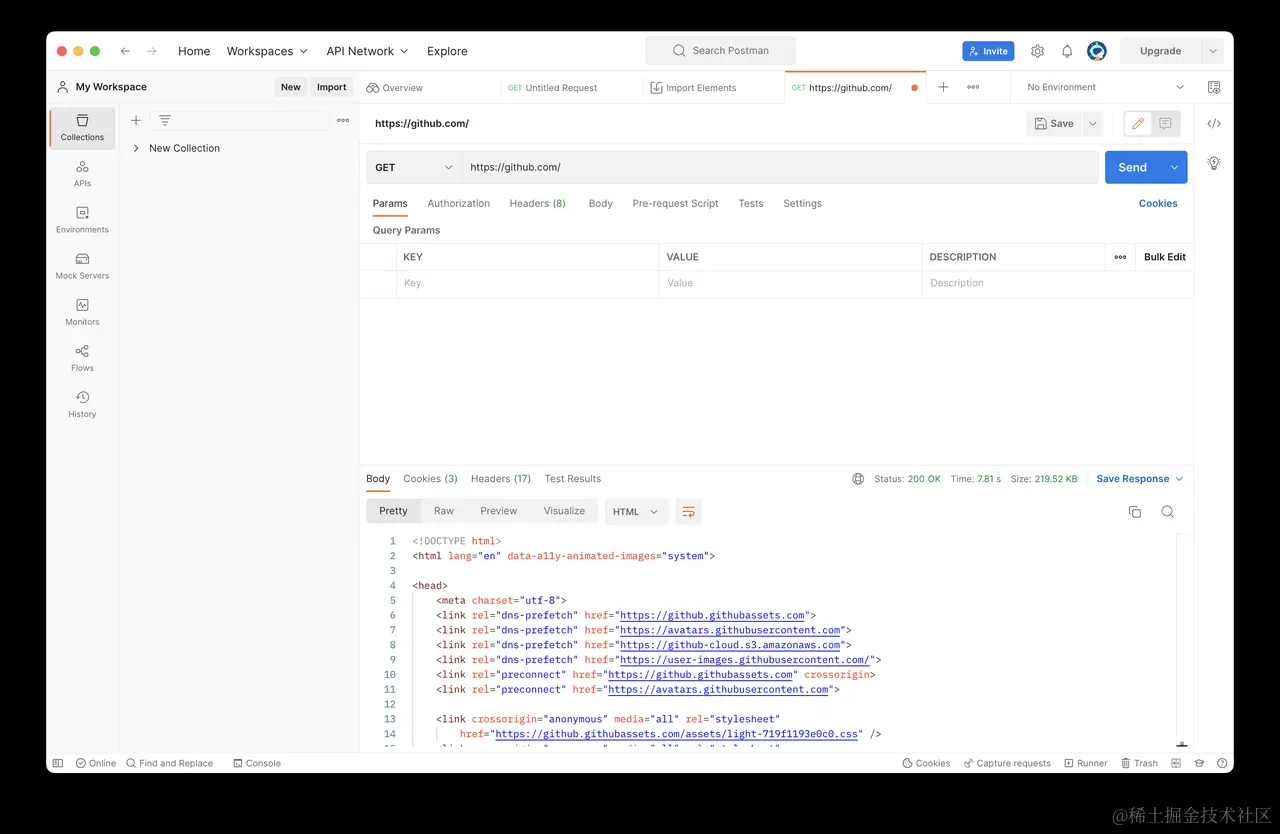This screenshot has width=1280, height=834.
Task: Open the No Environment selector
Action: point(1105,87)
